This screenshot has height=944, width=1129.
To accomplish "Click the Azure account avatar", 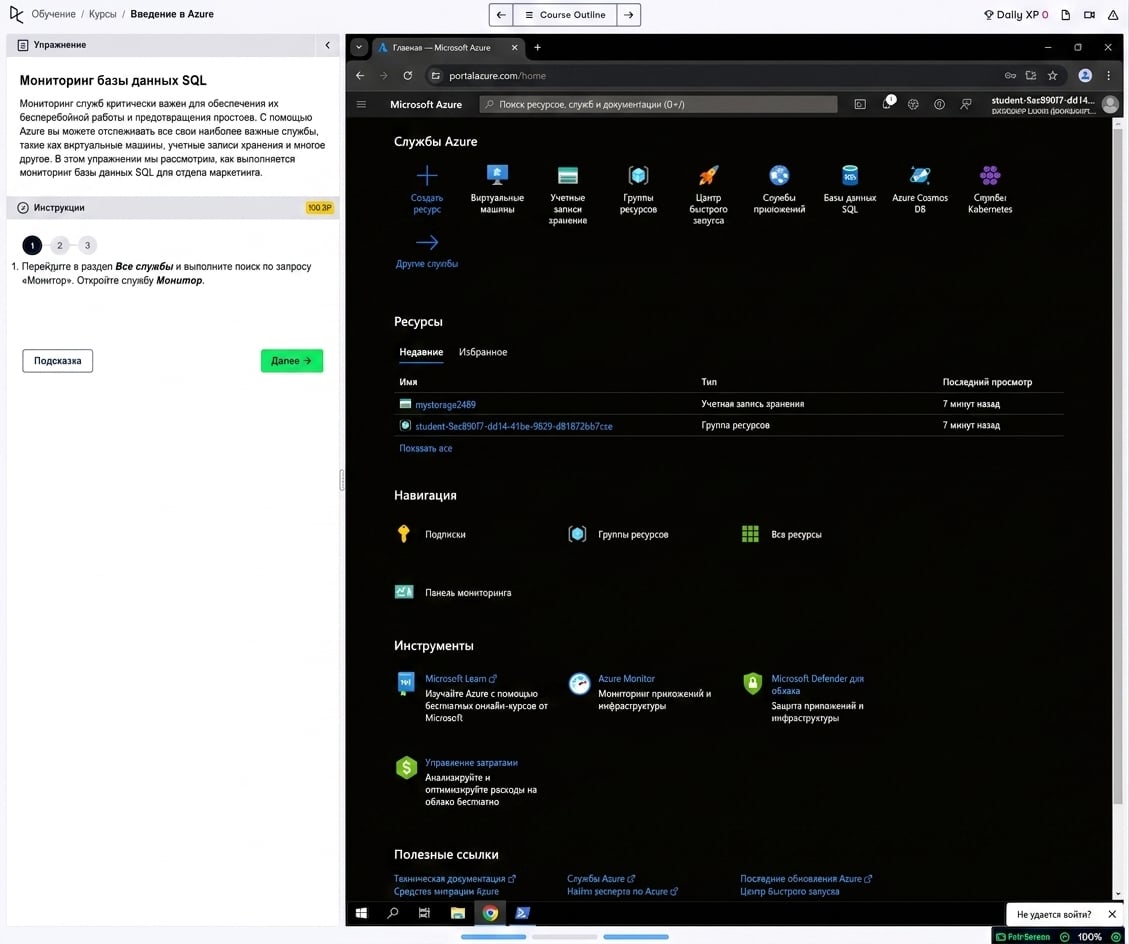I will [1110, 105].
